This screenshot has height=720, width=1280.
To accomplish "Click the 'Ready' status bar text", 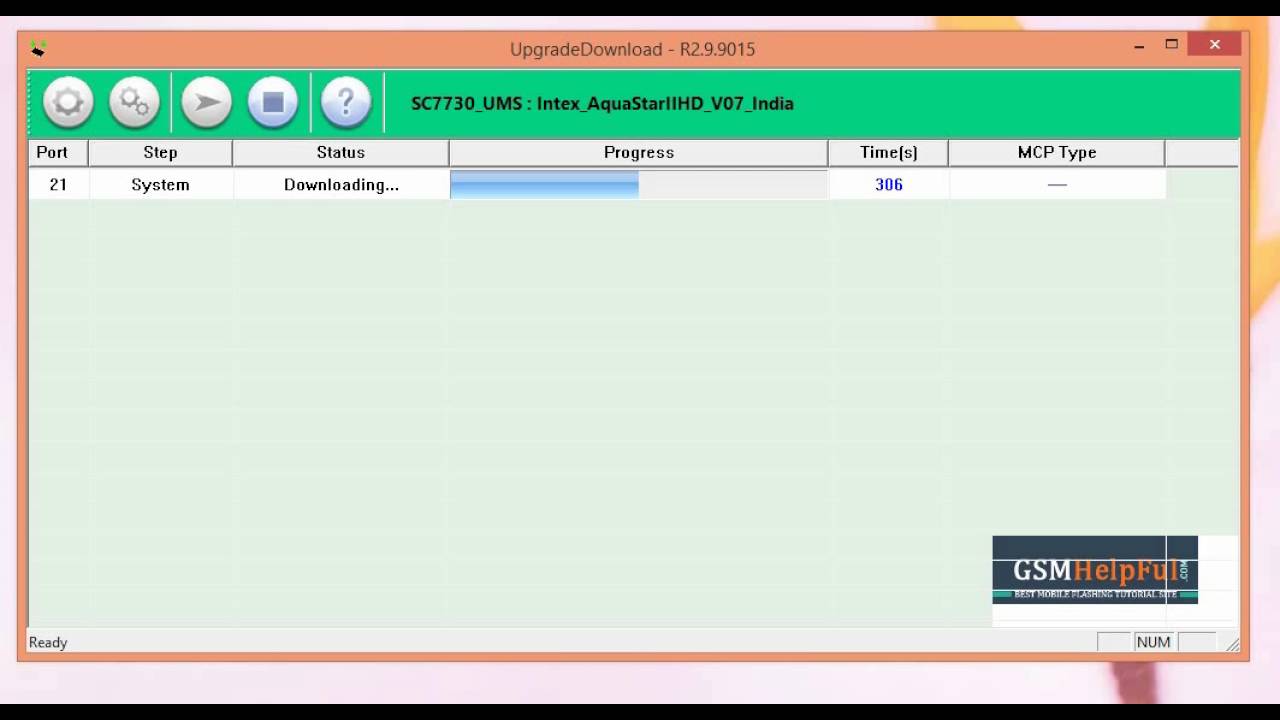I will tap(48, 642).
